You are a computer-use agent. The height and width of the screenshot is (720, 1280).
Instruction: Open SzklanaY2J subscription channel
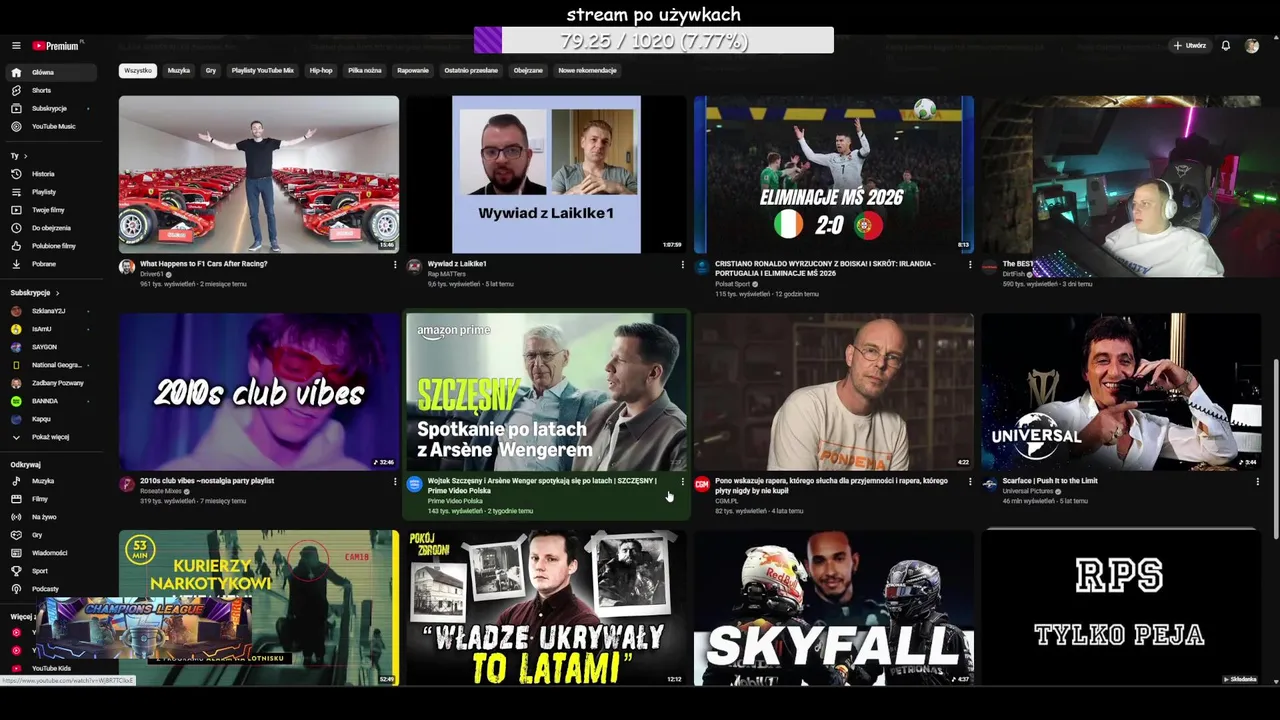point(50,311)
